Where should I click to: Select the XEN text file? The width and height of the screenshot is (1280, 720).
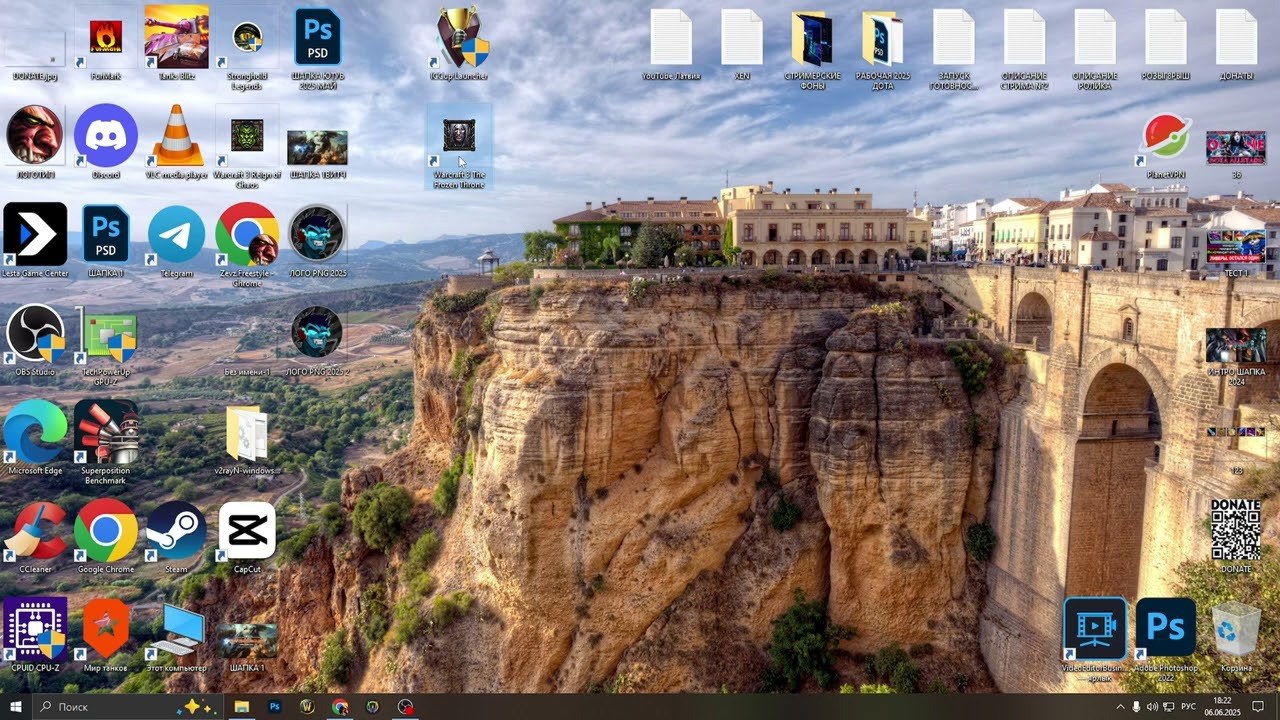tap(742, 45)
